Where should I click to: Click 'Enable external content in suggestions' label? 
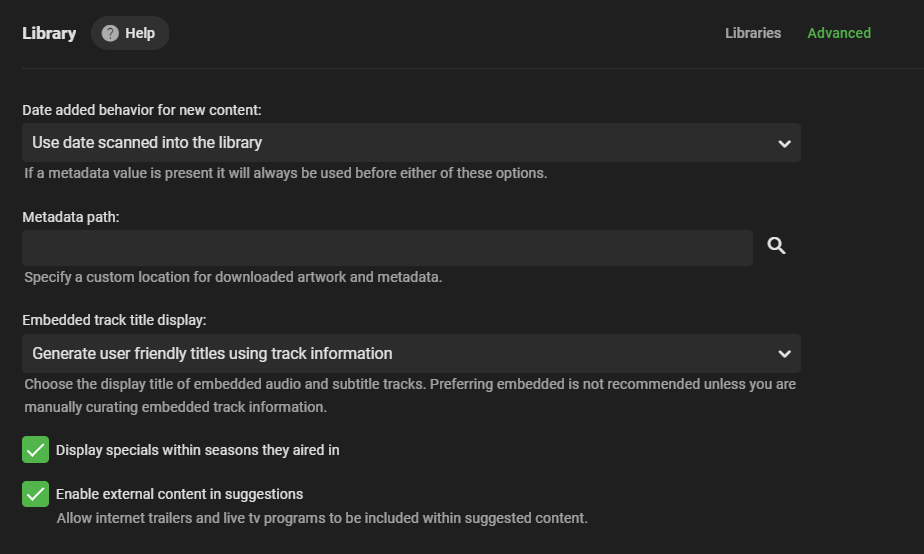coord(180,494)
